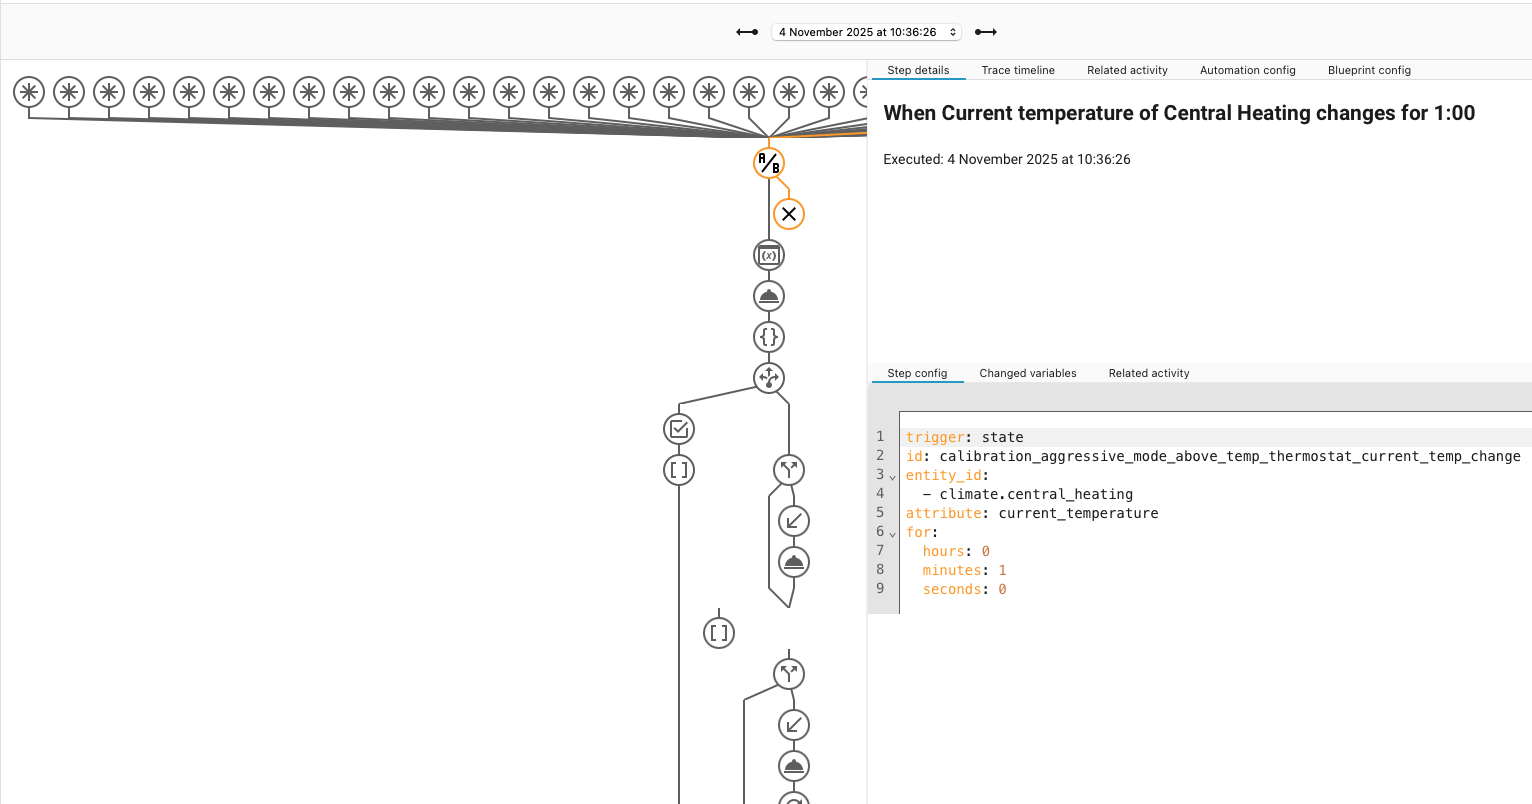Open Related activity tab beside Trace timeline
Viewport: 1532px width, 804px height.
[x=1127, y=70]
